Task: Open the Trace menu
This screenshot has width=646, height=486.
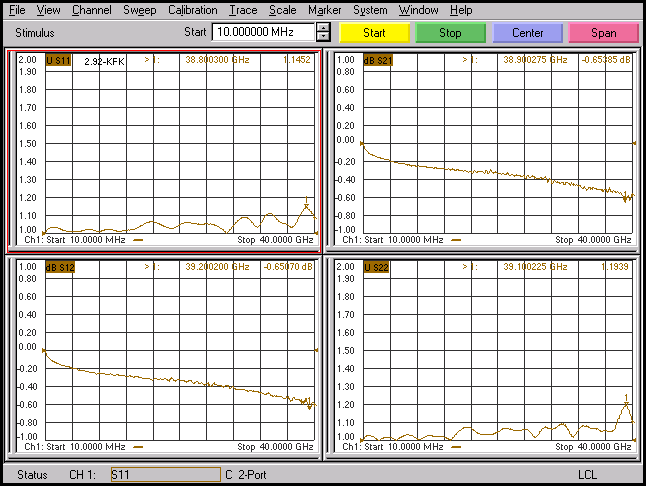Action: coord(242,10)
